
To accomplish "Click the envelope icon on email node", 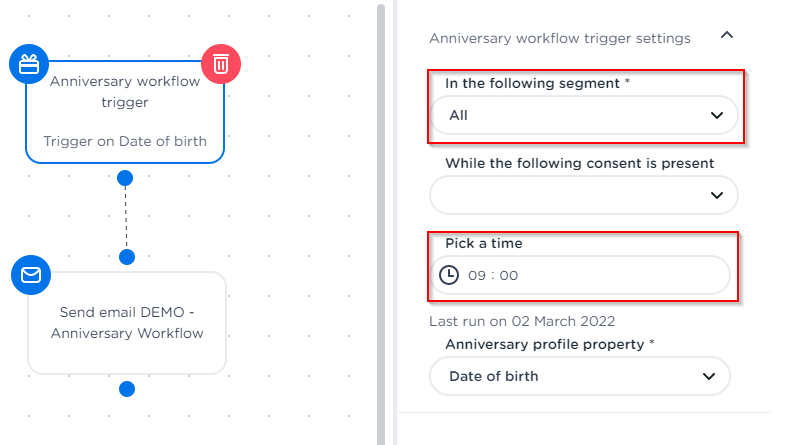I will pos(30,275).
